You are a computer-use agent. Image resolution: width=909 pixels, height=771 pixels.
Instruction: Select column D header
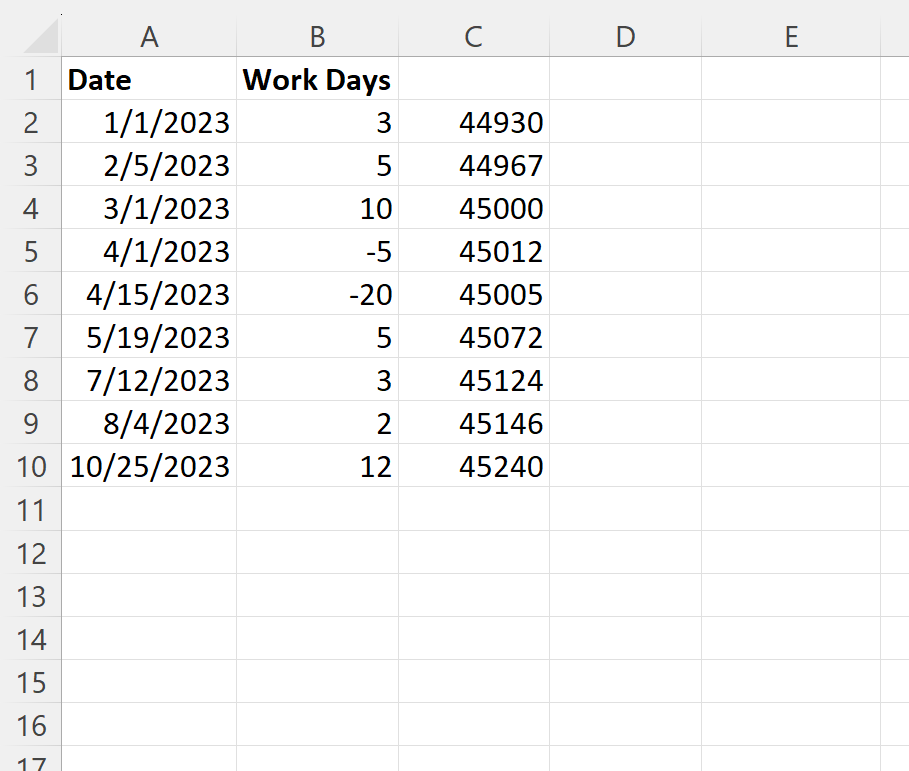point(625,37)
